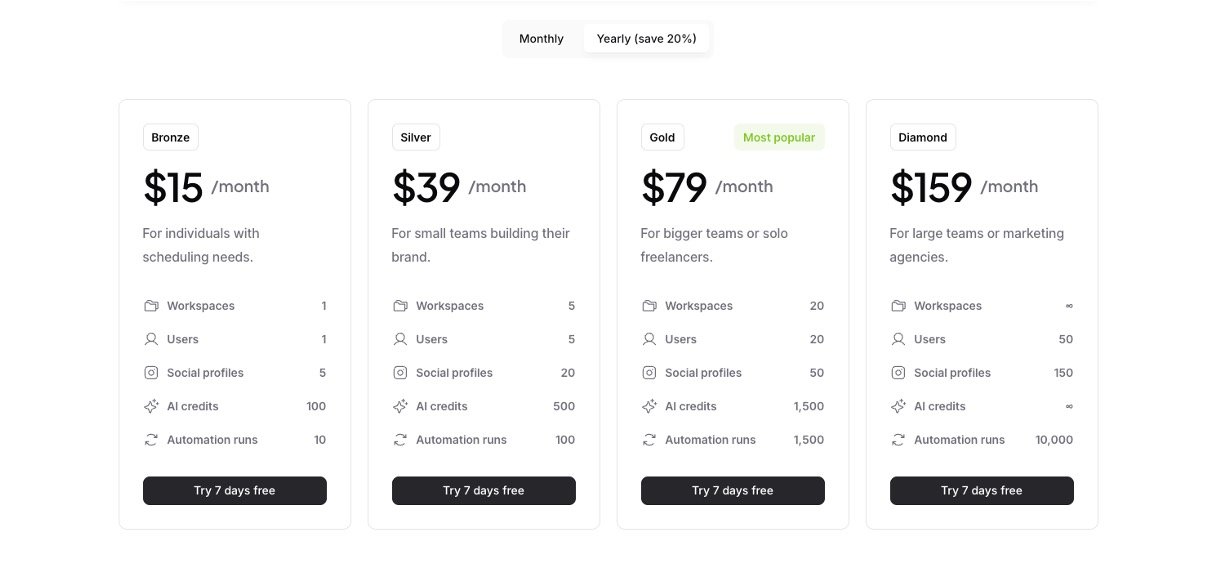Click the Workspaces folder icon in Diamond plan
This screenshot has height=568, width=1226.
[x=898, y=306]
